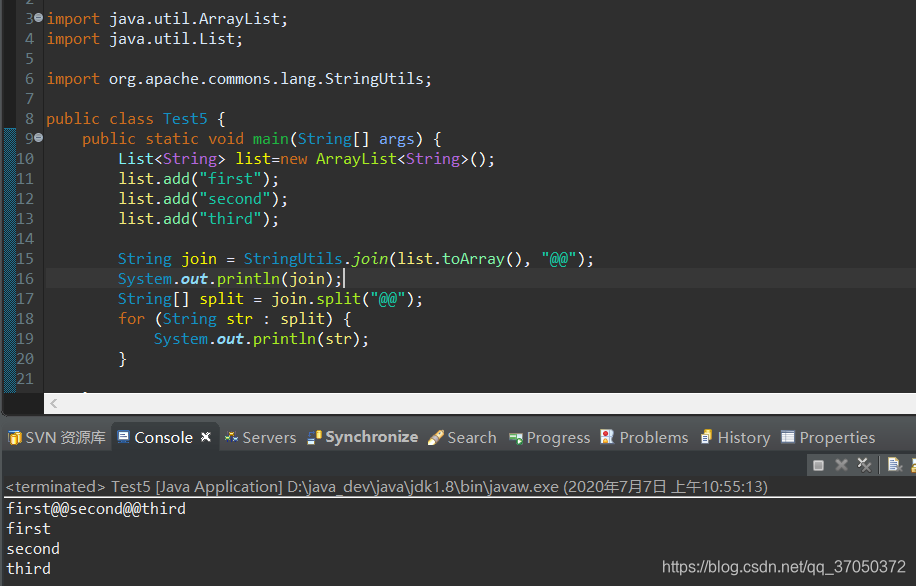Click the History view icon

coord(735,437)
